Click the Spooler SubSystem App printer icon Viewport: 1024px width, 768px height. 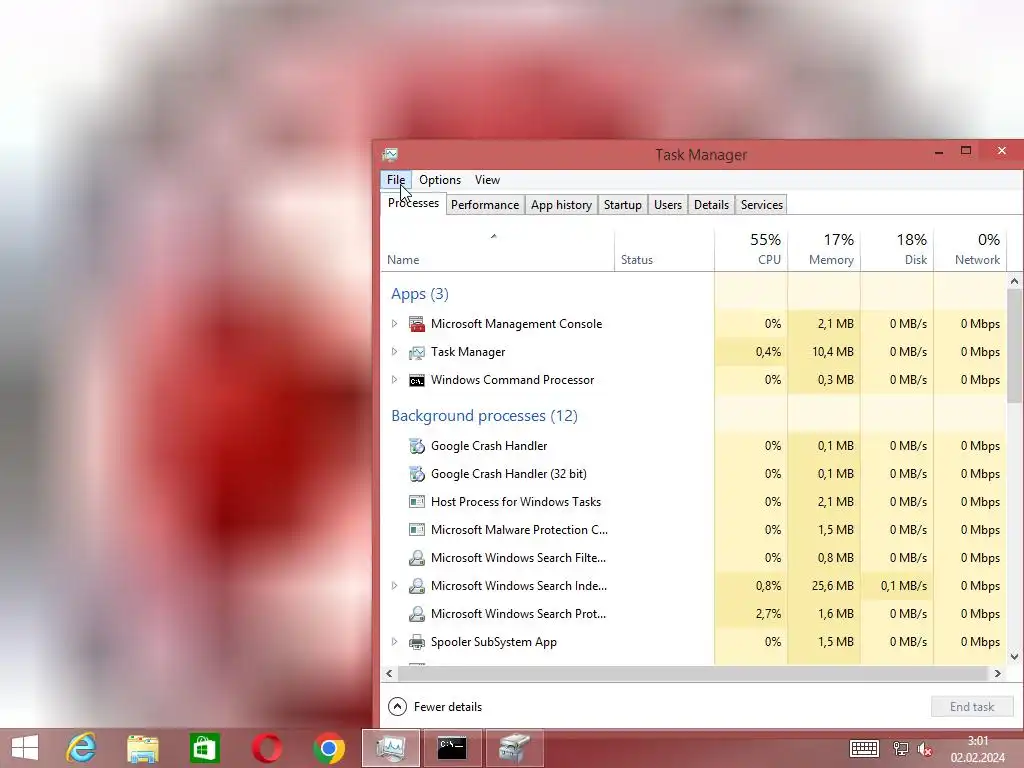pos(417,642)
